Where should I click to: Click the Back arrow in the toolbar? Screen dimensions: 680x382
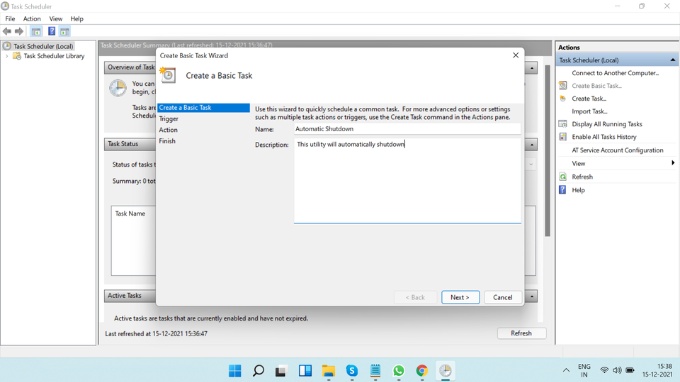pos(7,31)
